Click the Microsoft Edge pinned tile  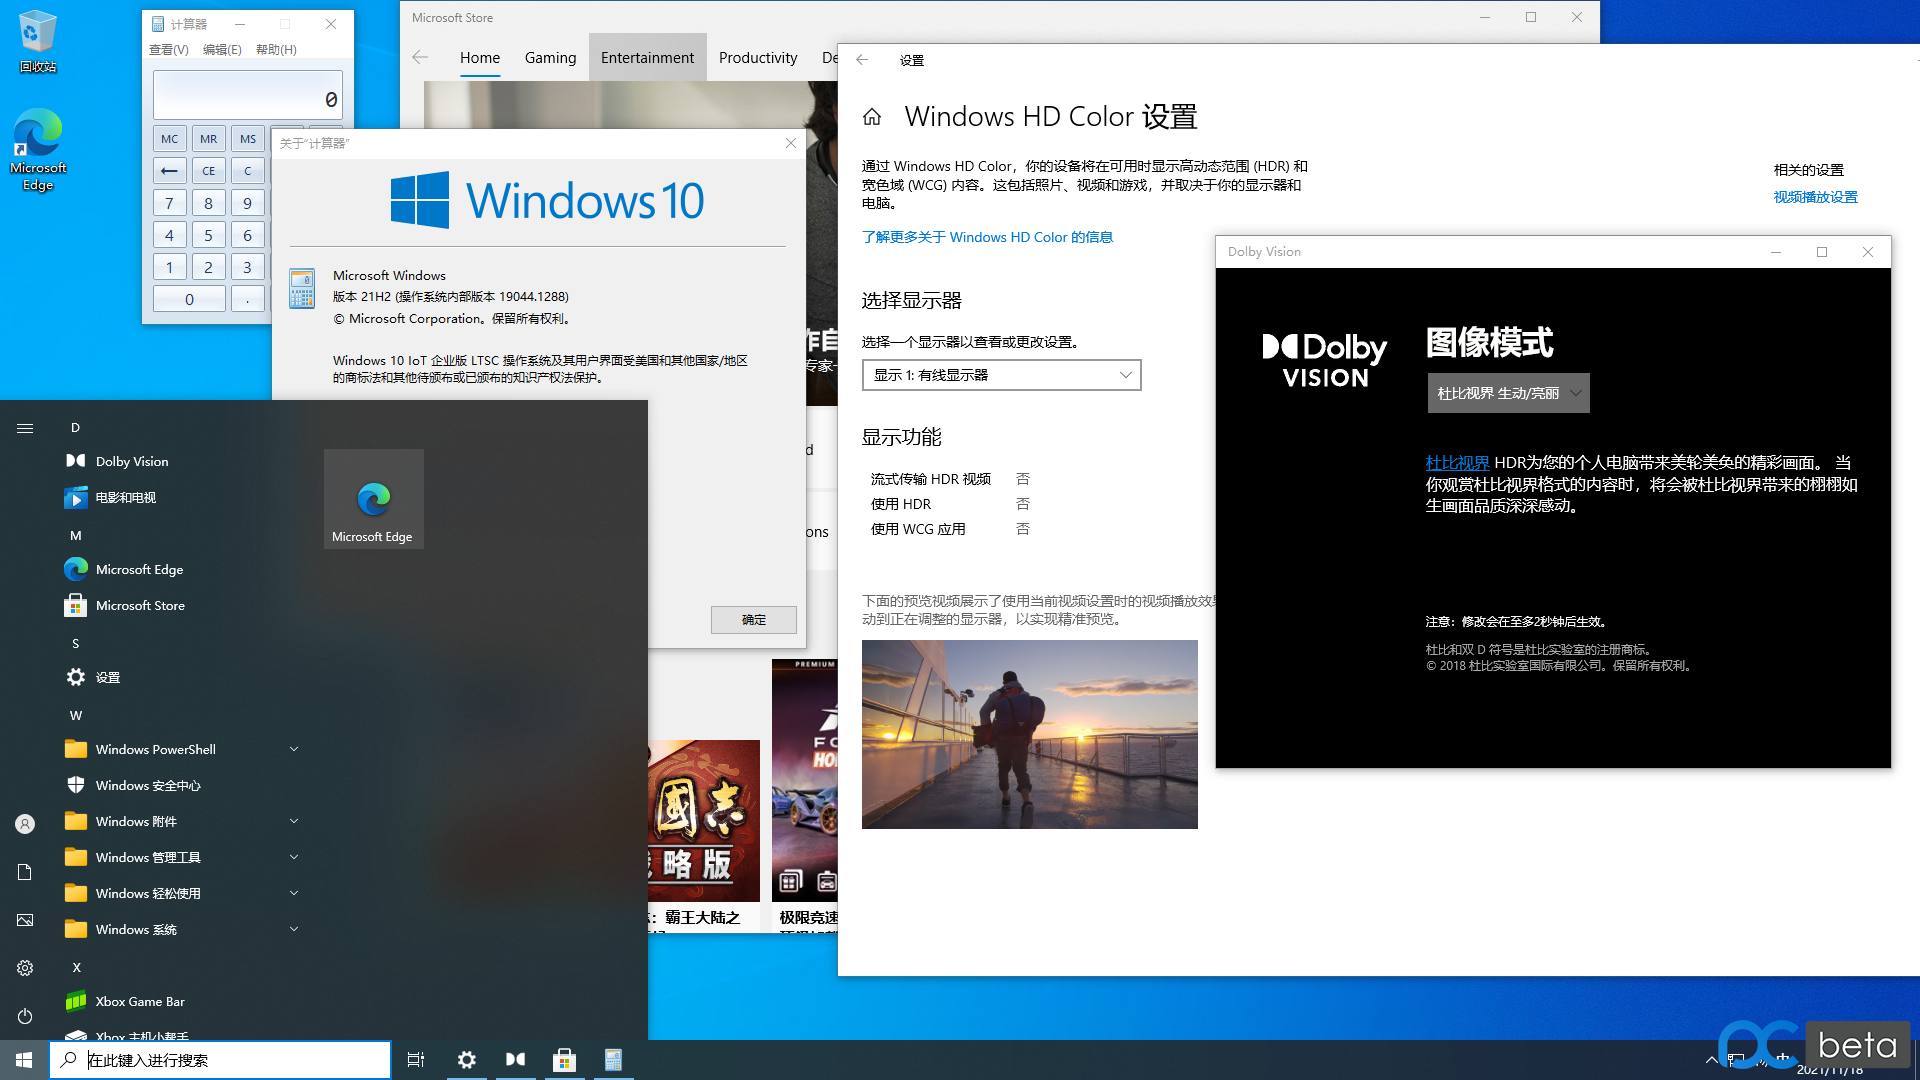pos(373,499)
